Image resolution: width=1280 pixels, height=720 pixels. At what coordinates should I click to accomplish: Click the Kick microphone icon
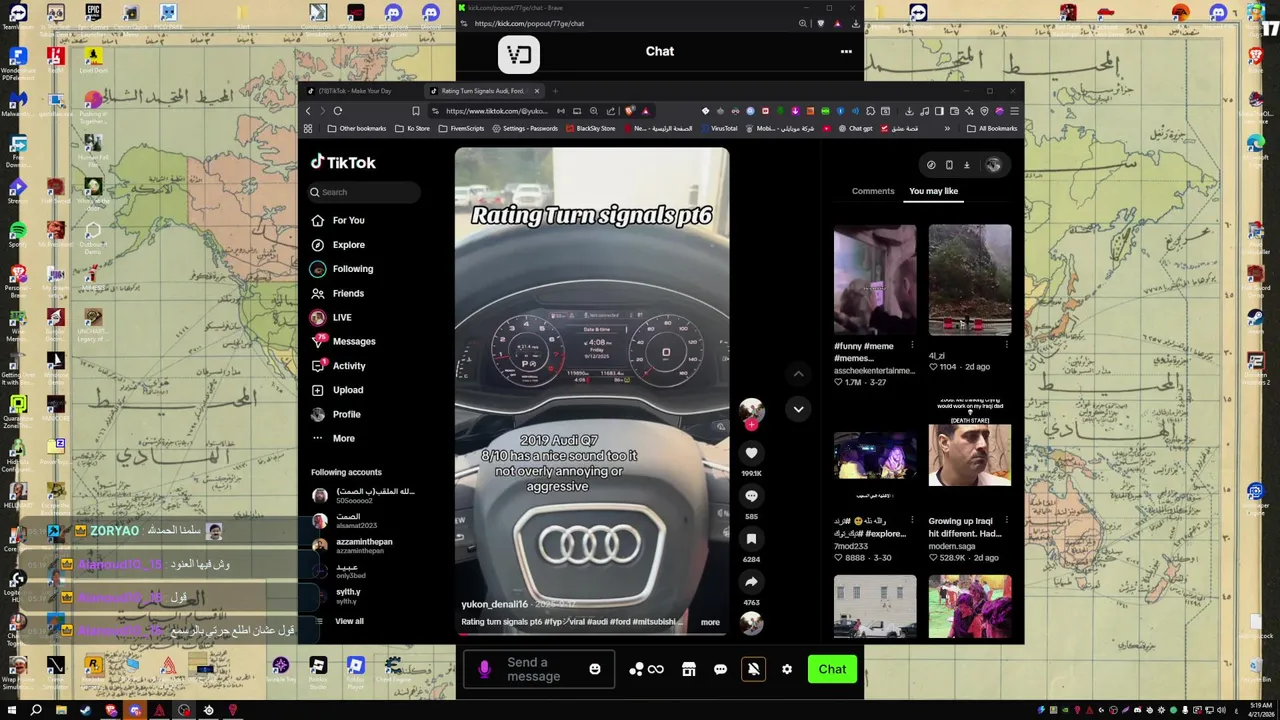[x=485, y=669]
